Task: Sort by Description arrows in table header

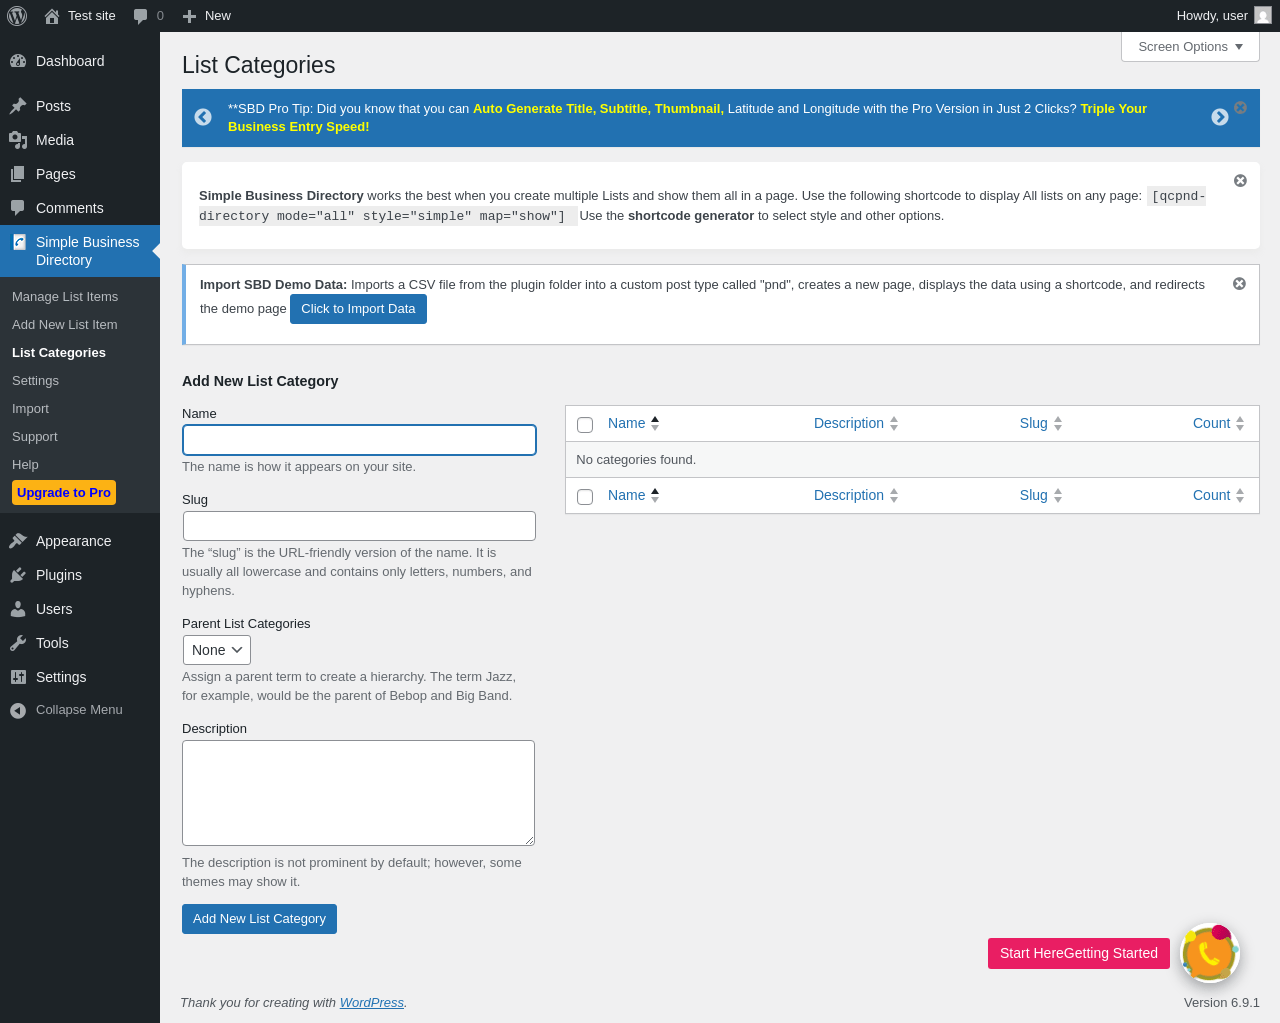Action: tap(894, 424)
